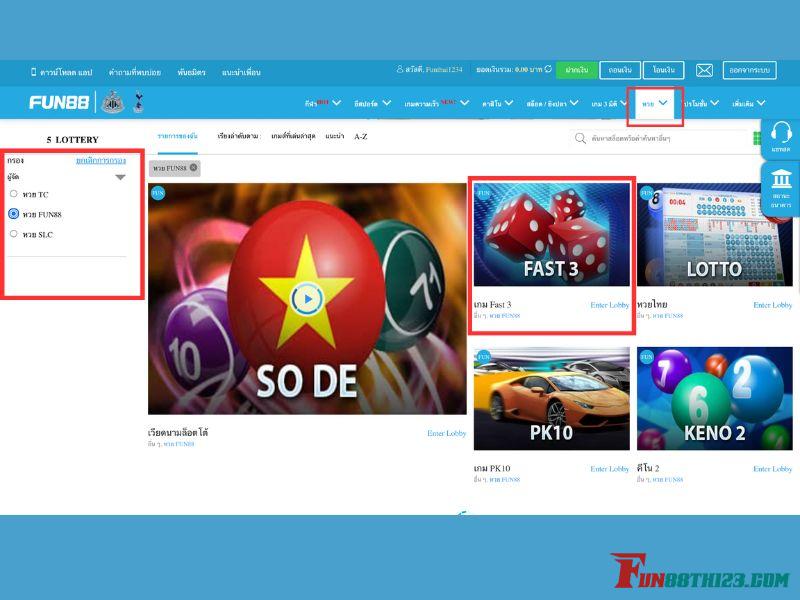Expand the slots / fishing dropdown
Viewport: 800px width, 600px height.
click(552, 103)
